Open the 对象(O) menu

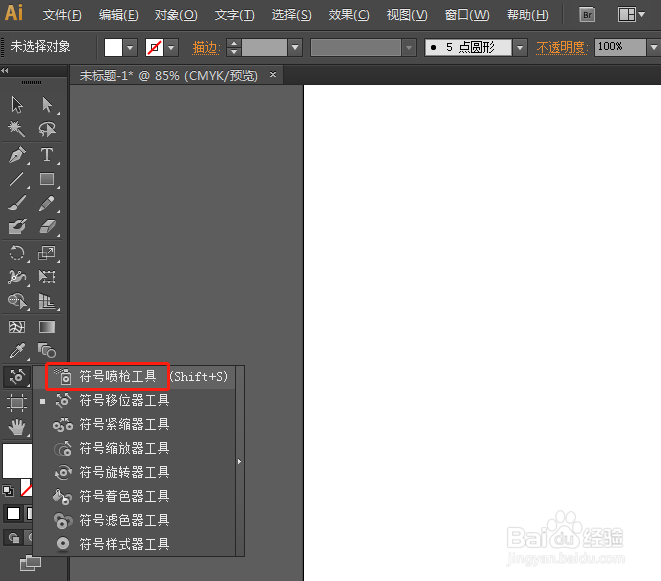click(x=176, y=15)
